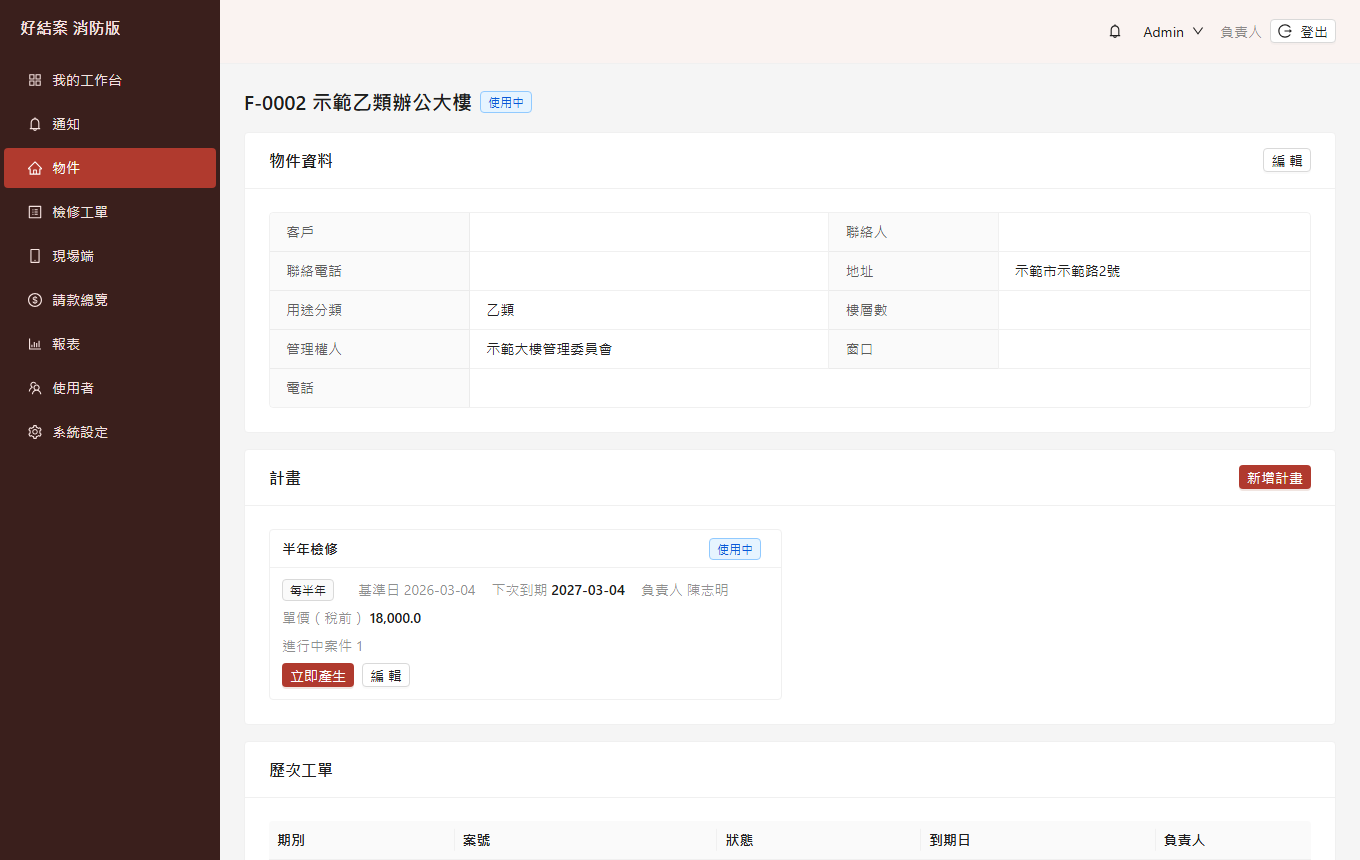The image size is (1360, 860).
Task: Open the Admin user dropdown
Action: [1173, 32]
